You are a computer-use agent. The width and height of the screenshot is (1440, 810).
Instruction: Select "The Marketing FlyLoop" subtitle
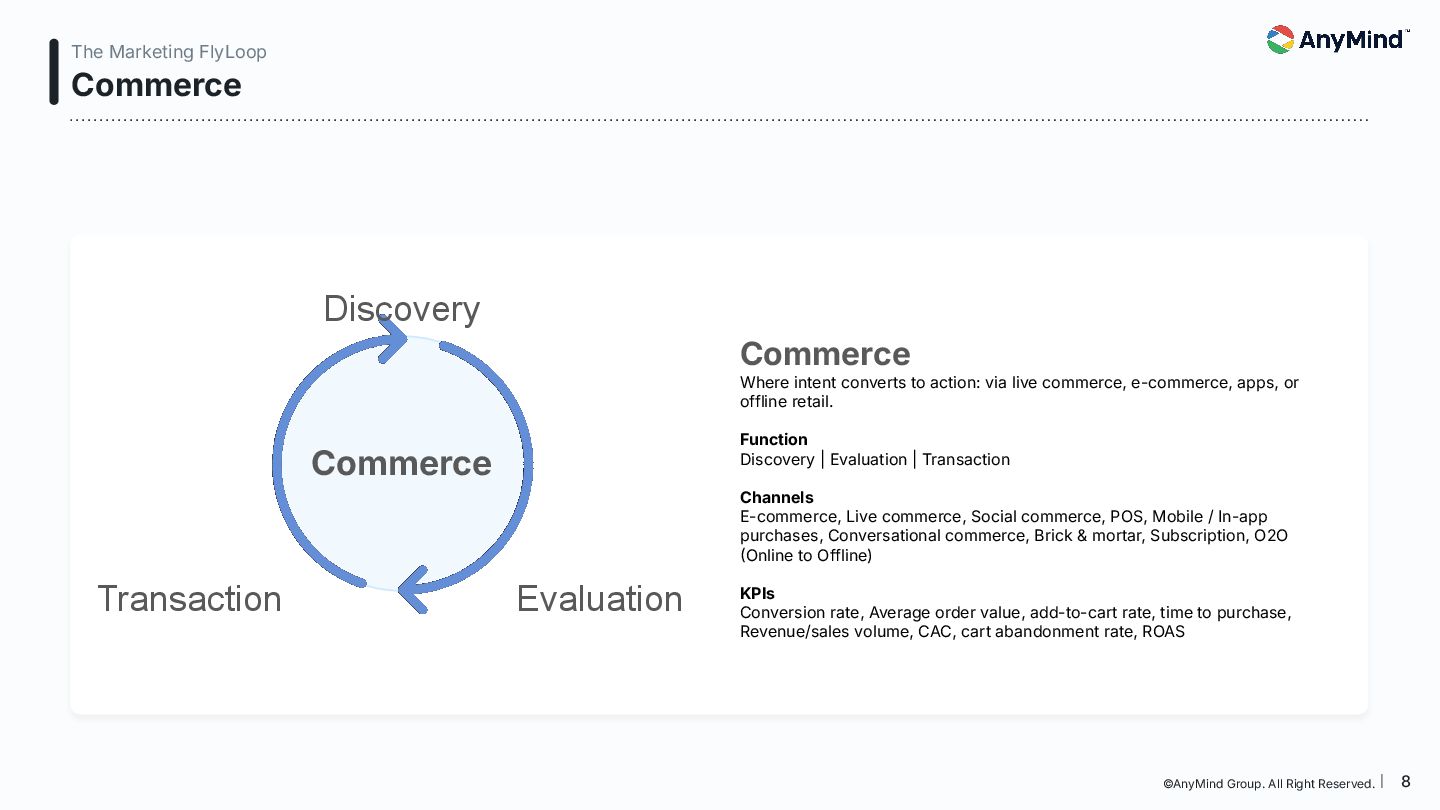(169, 52)
